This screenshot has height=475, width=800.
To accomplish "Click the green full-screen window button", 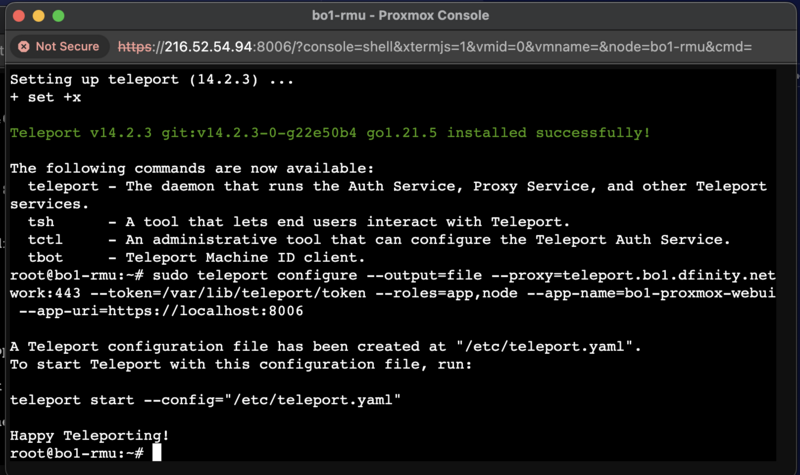I will [59, 16].
